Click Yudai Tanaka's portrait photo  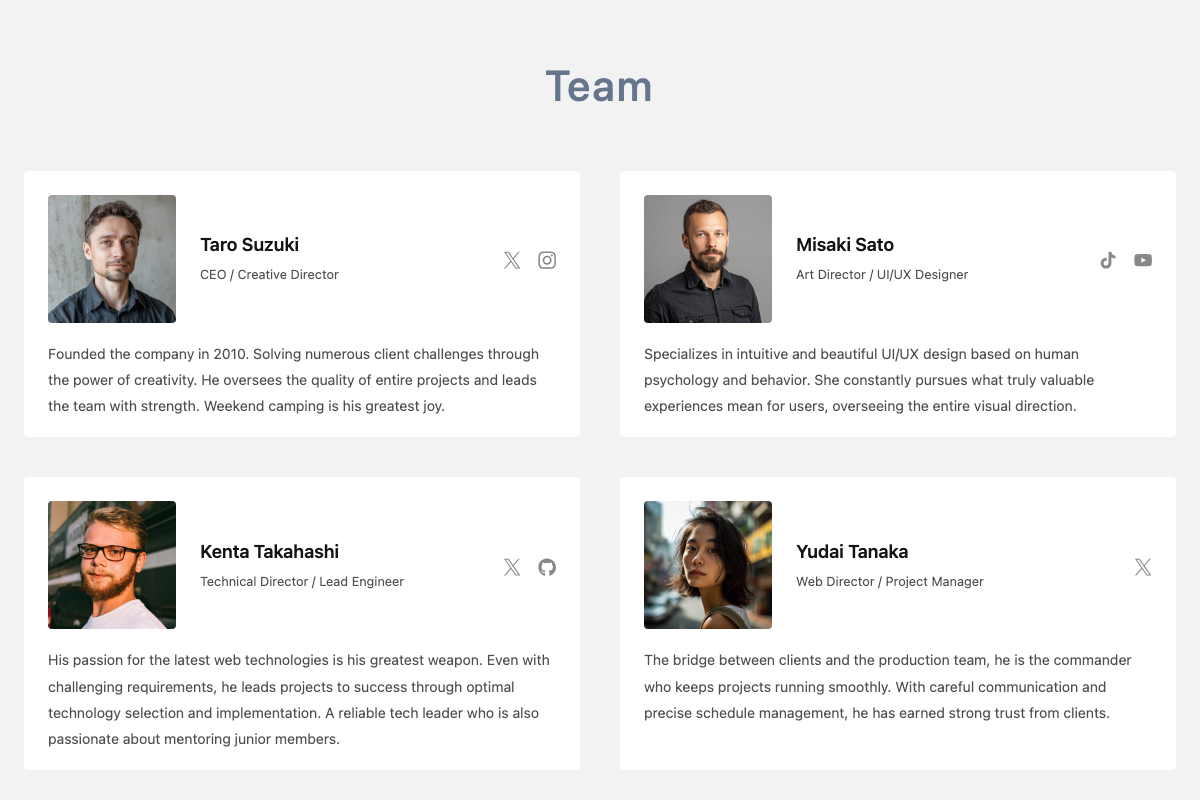[x=708, y=565]
